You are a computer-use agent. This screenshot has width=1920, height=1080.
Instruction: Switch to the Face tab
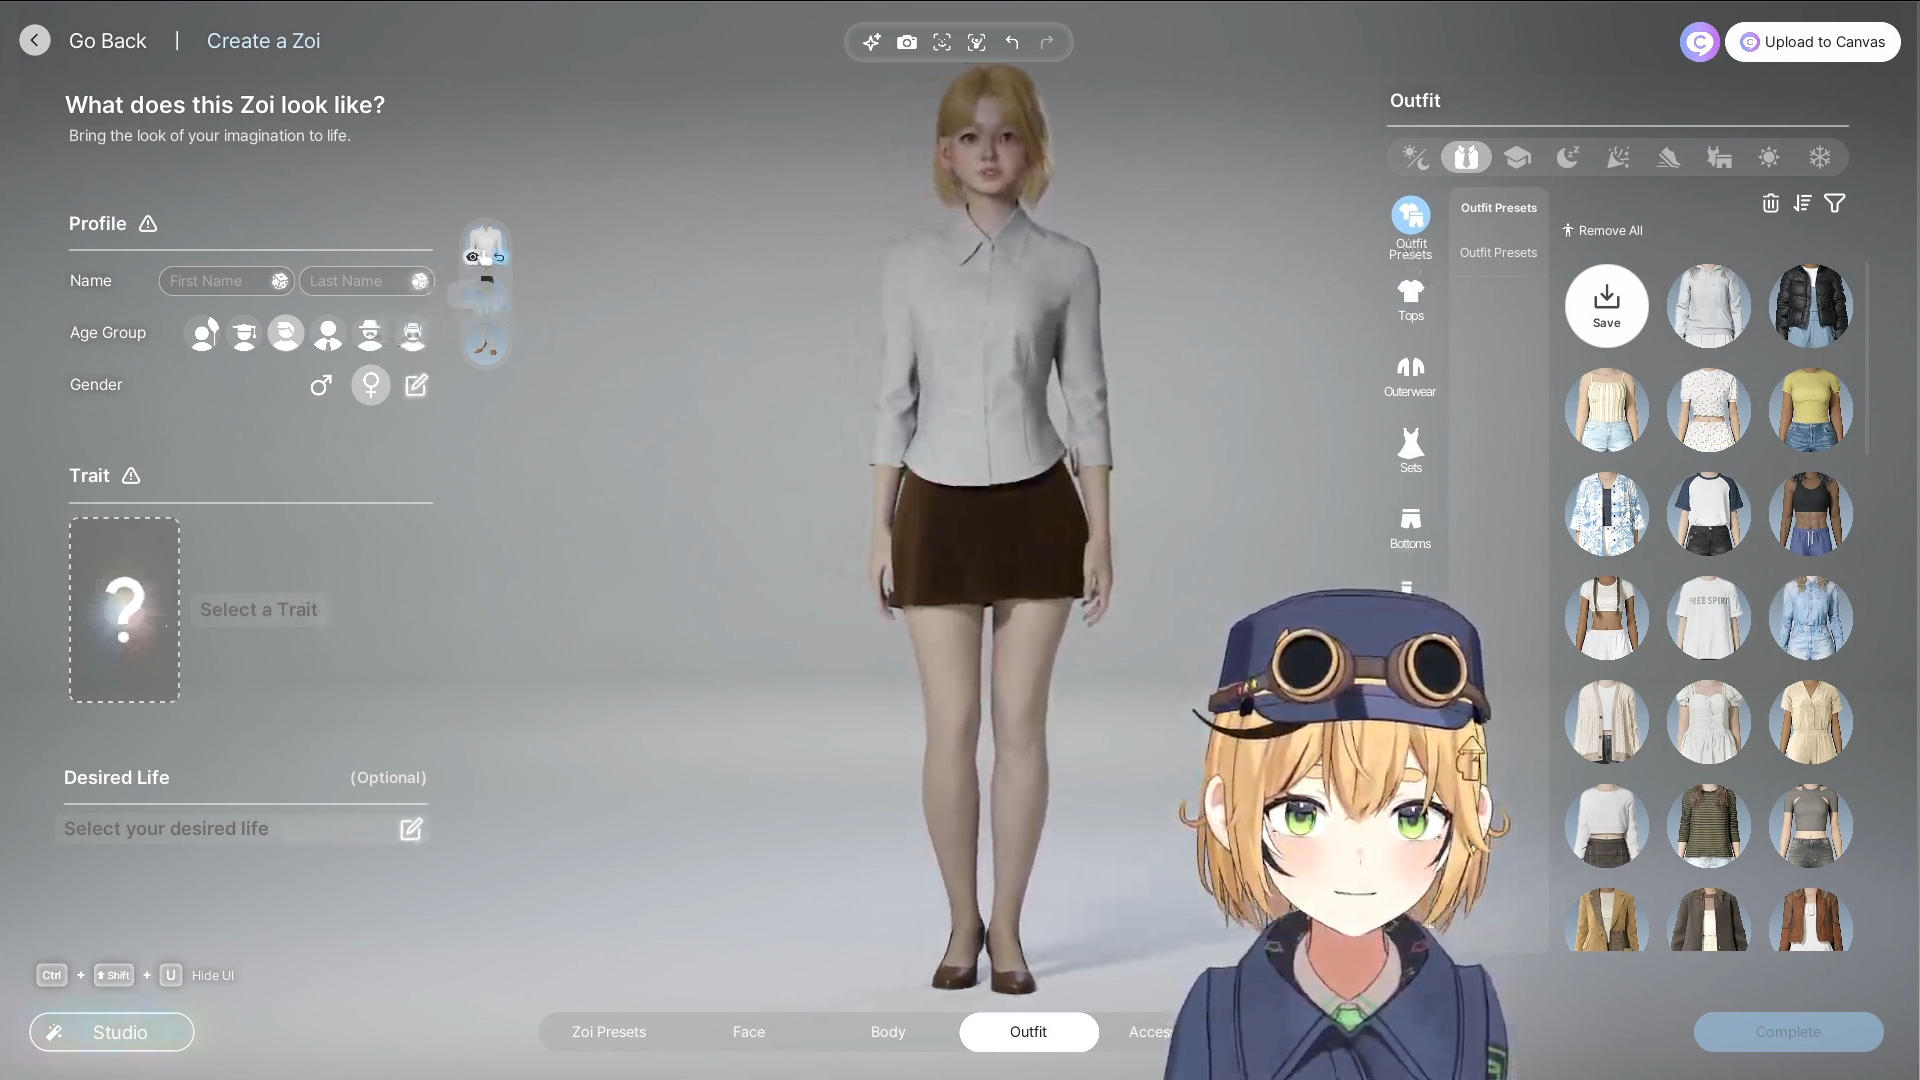pos(748,1031)
